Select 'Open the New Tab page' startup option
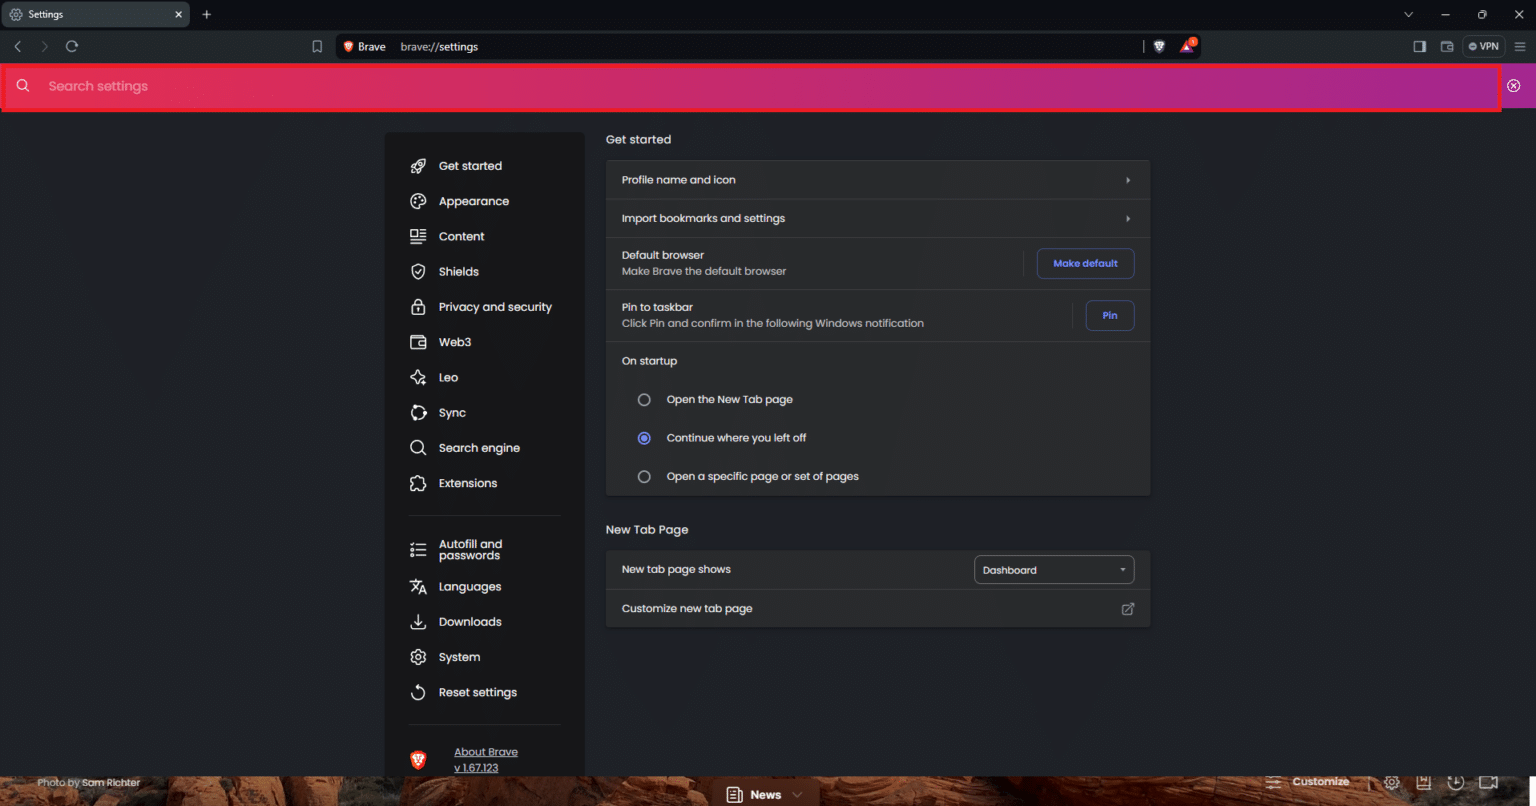Viewport: 1536px width, 806px height. tap(644, 399)
